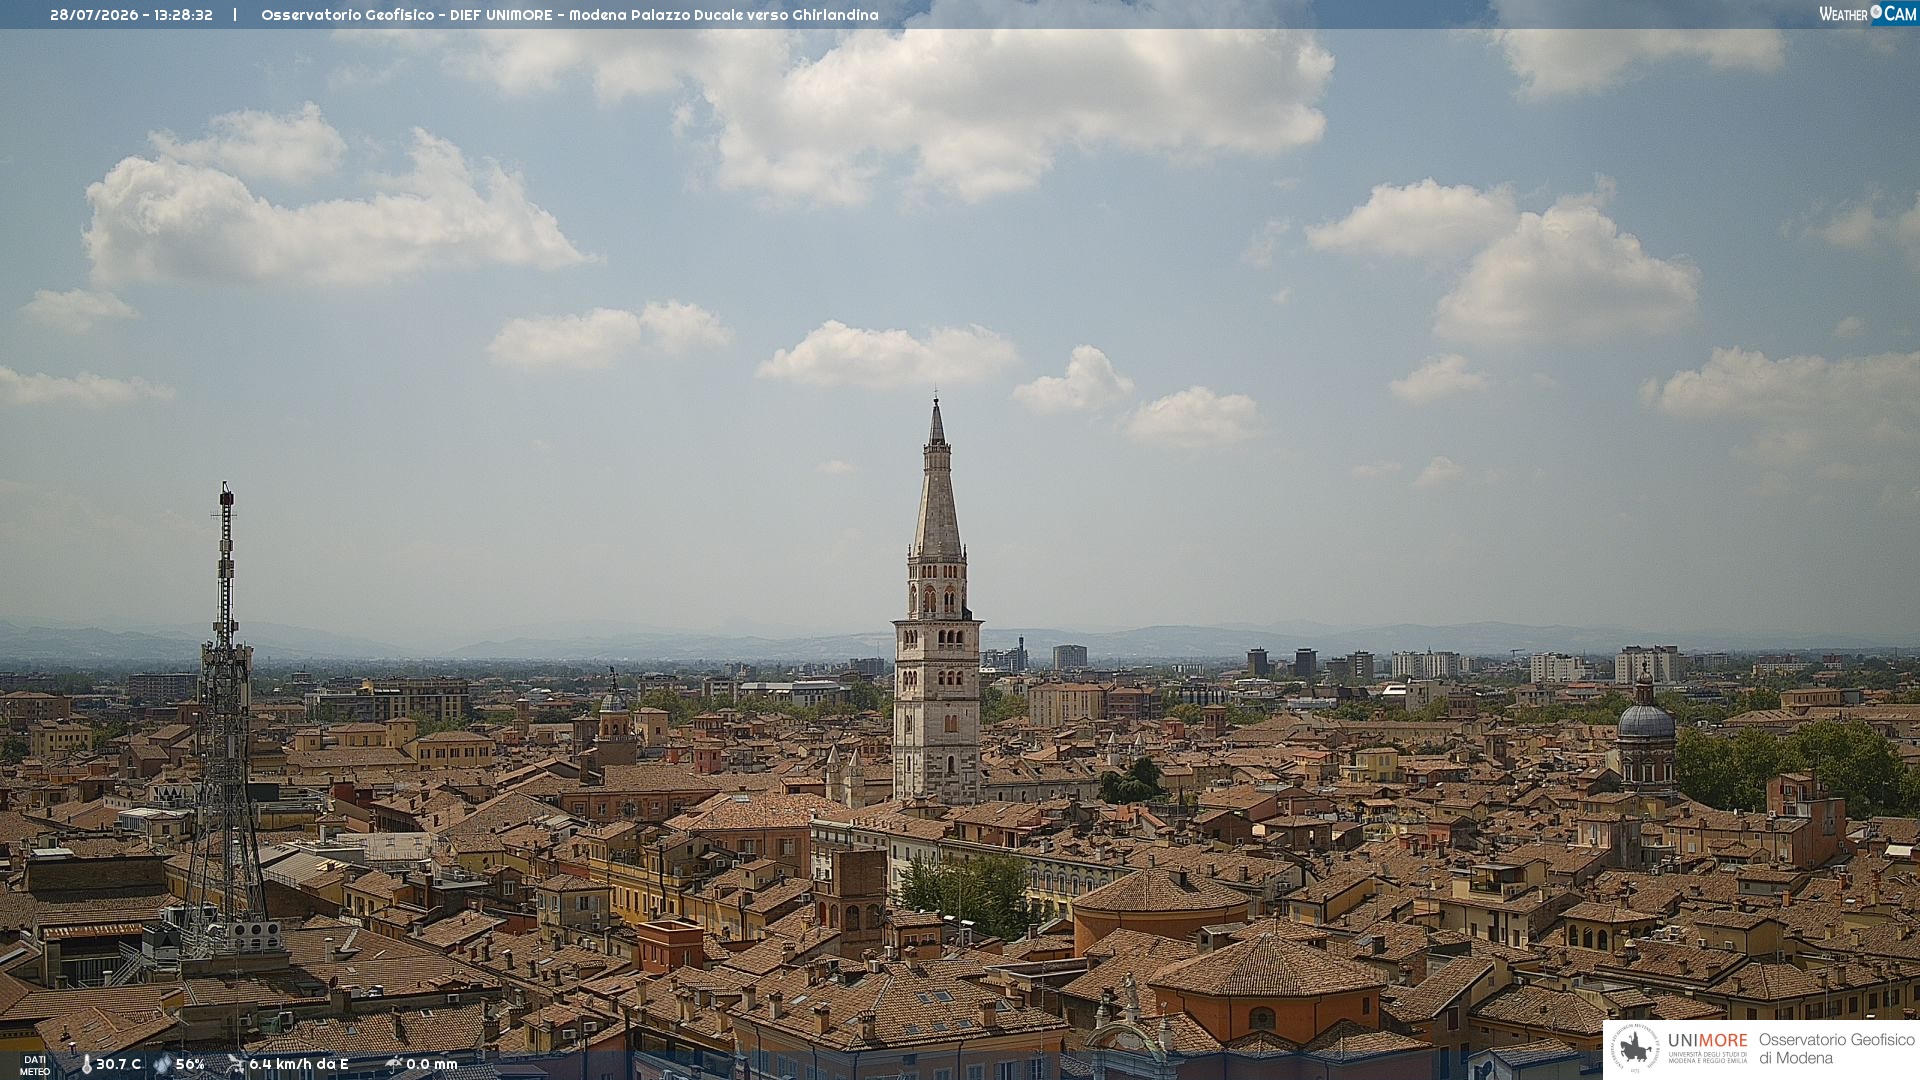This screenshot has width=1920, height=1080.
Task: Click the humidity droplets icon
Action: click(x=162, y=1064)
